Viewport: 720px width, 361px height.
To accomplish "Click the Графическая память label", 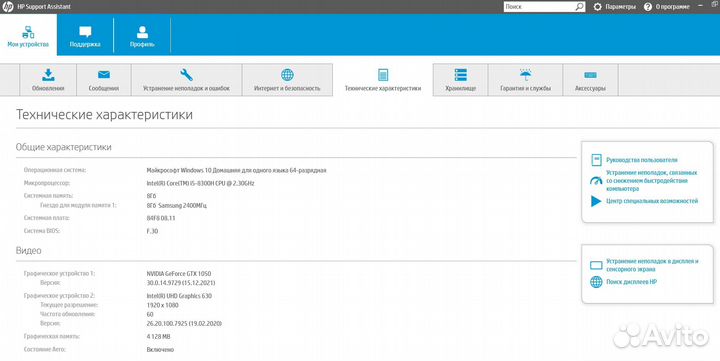I will [x=51, y=337].
